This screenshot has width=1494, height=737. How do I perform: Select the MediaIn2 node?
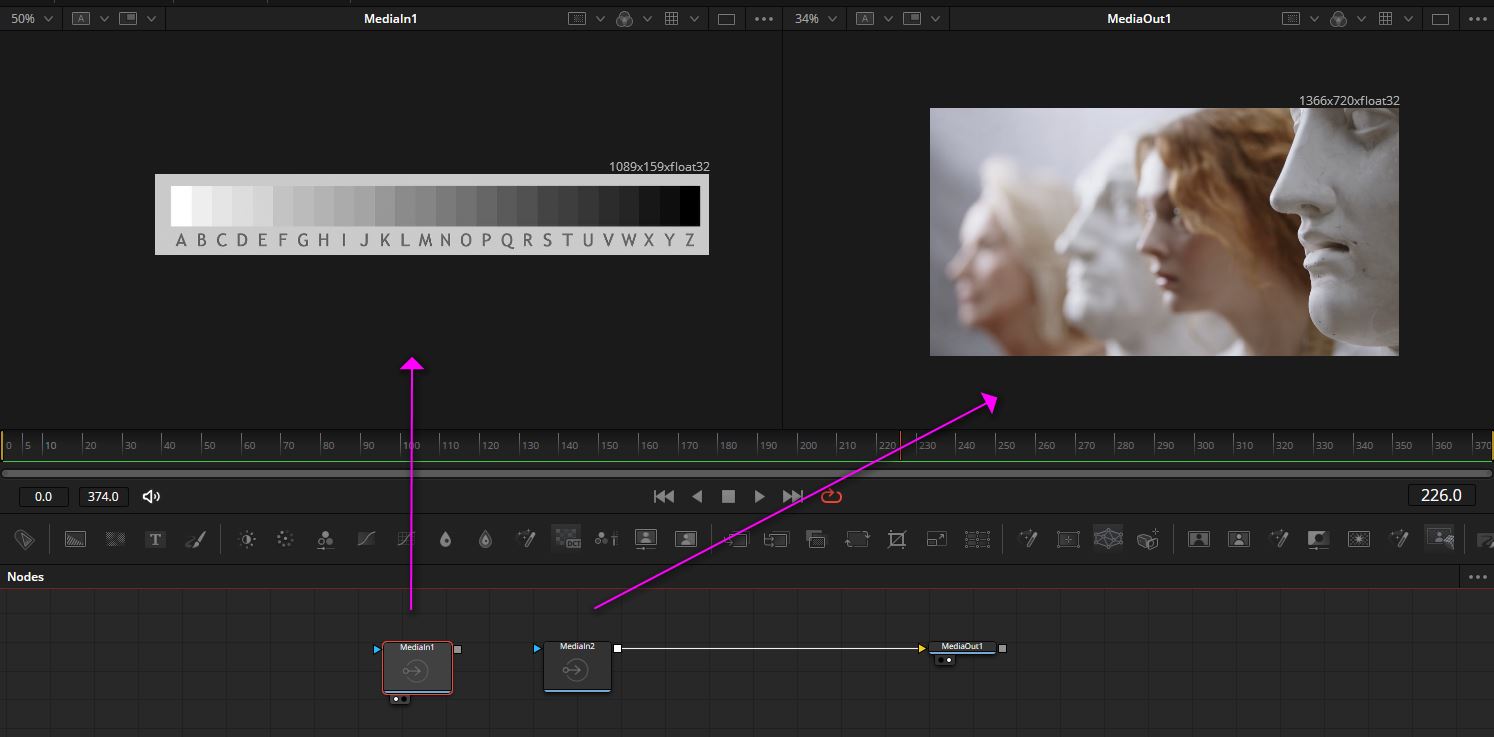(x=577, y=666)
